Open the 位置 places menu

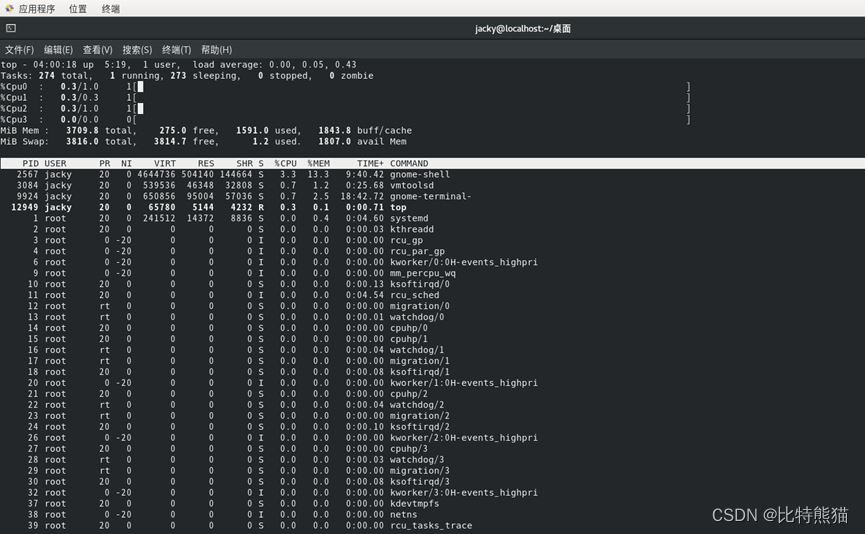click(x=78, y=9)
